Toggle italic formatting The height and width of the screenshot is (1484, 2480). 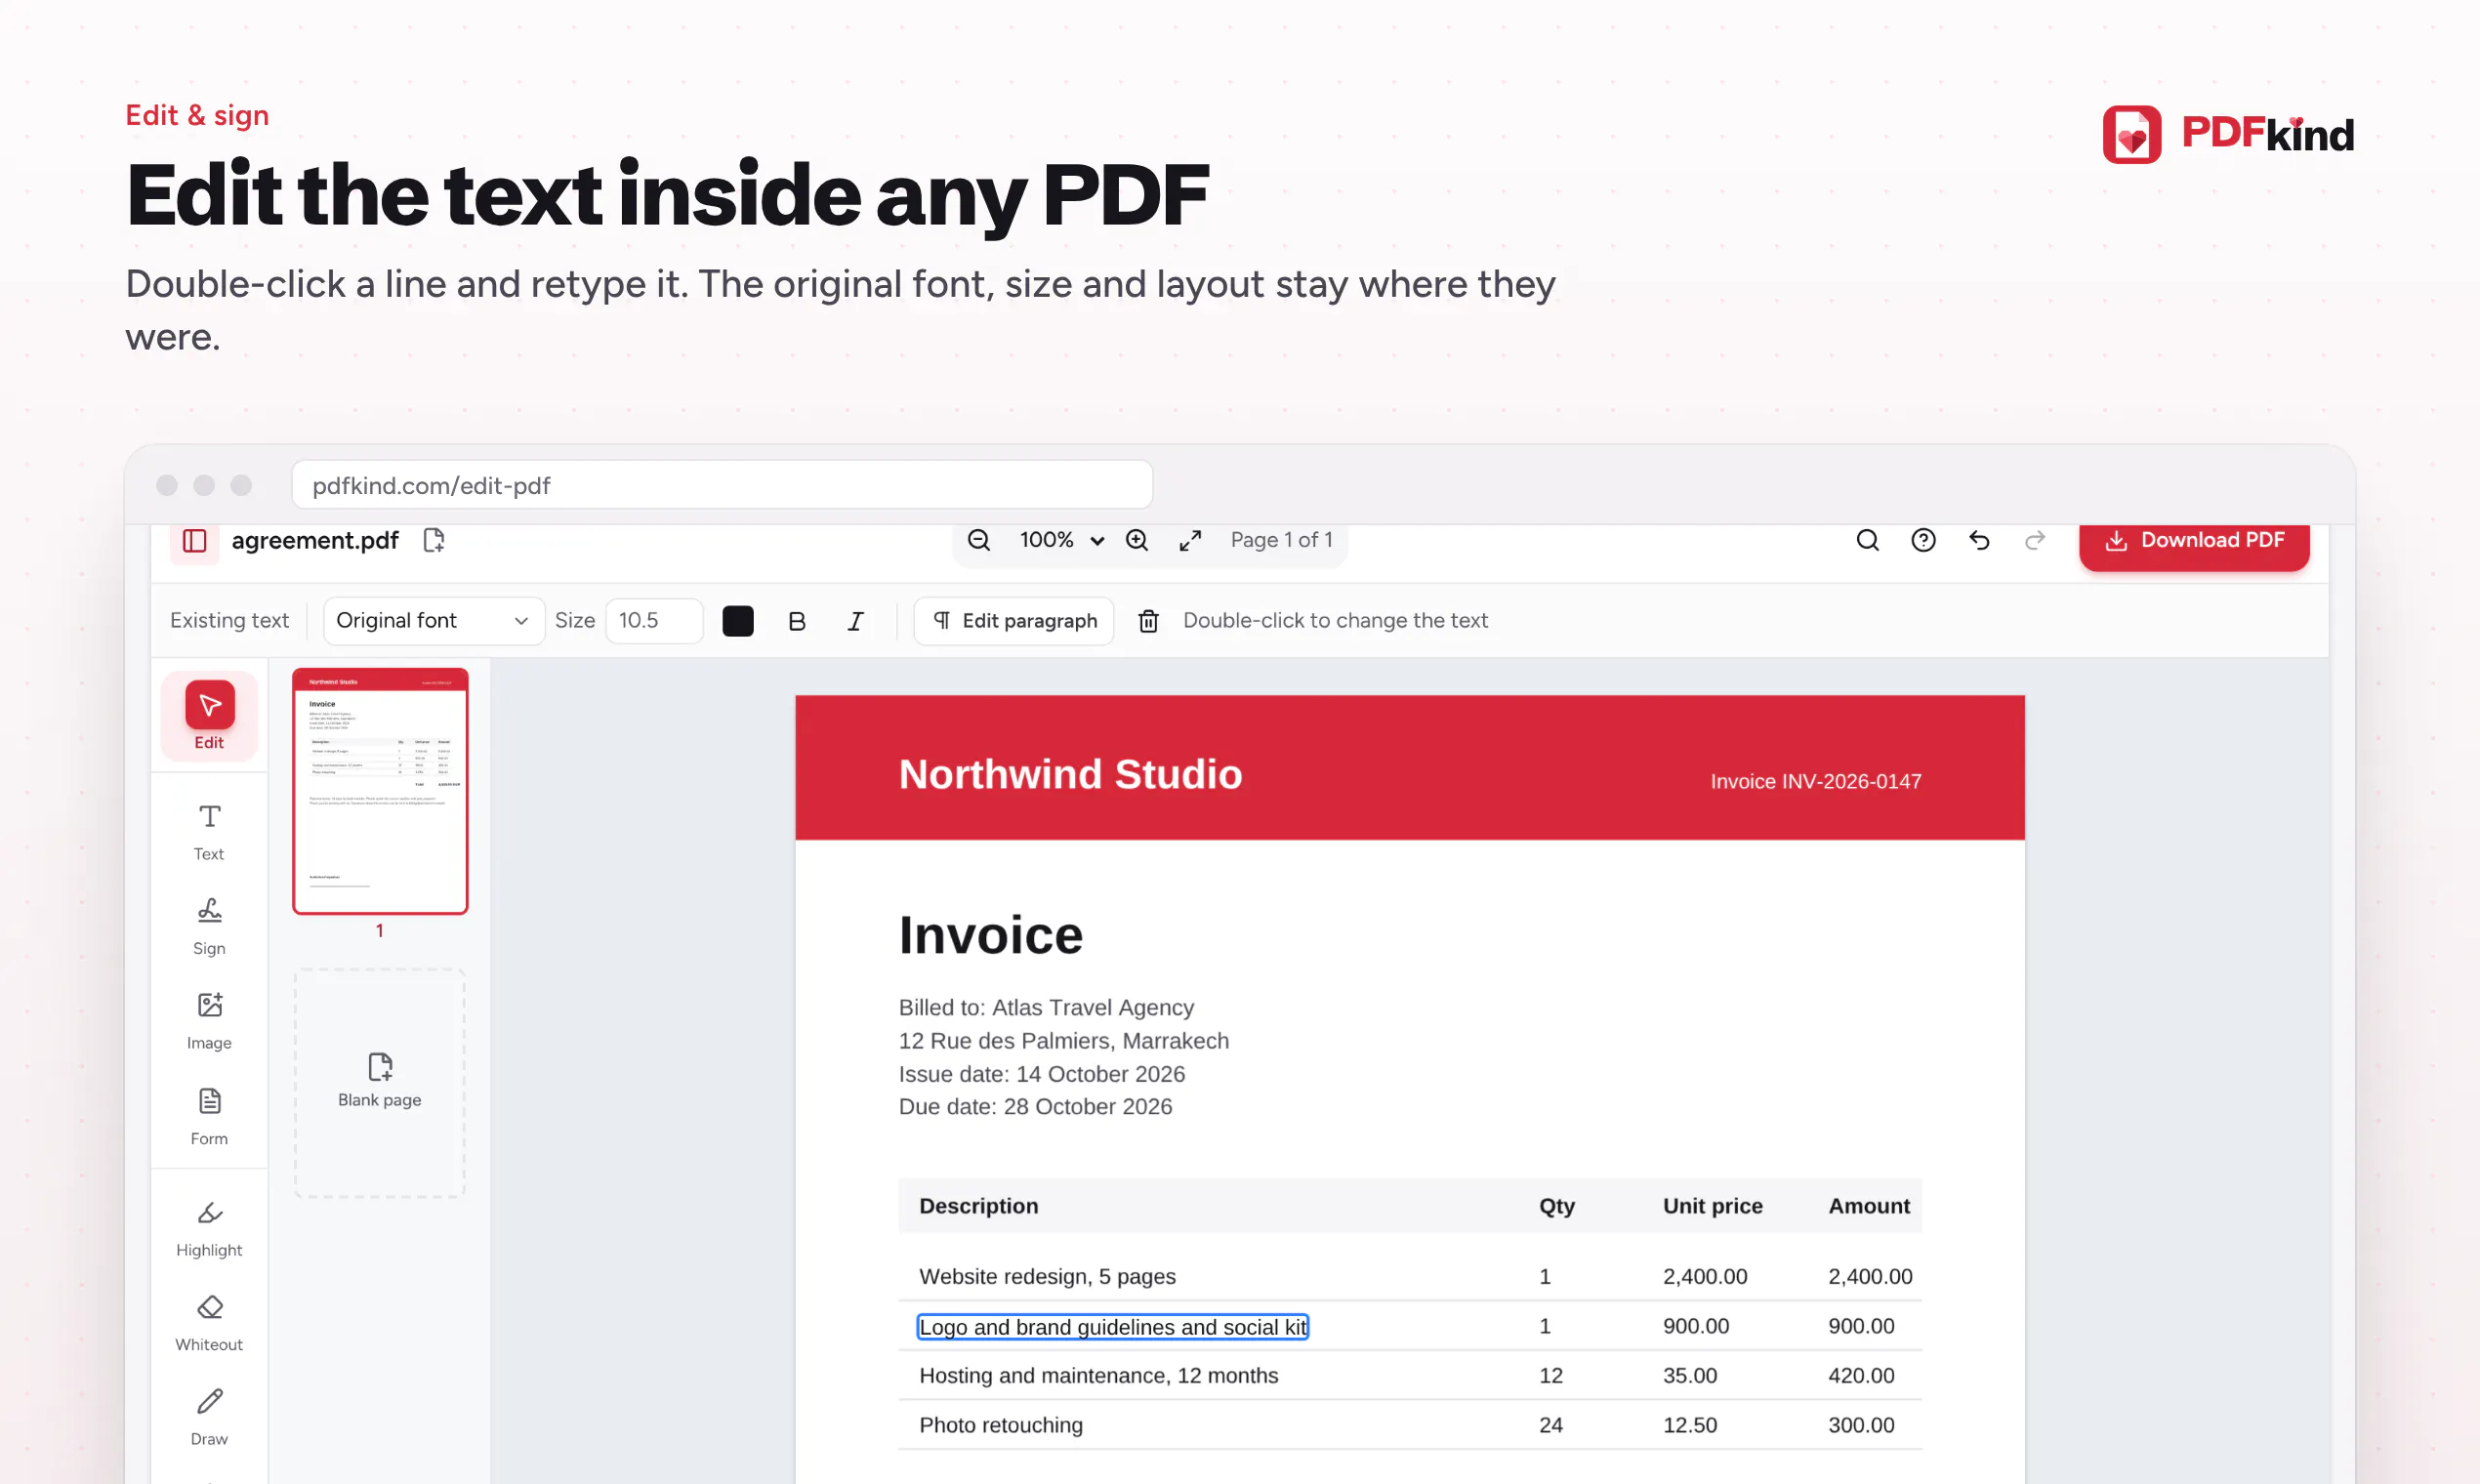(855, 621)
